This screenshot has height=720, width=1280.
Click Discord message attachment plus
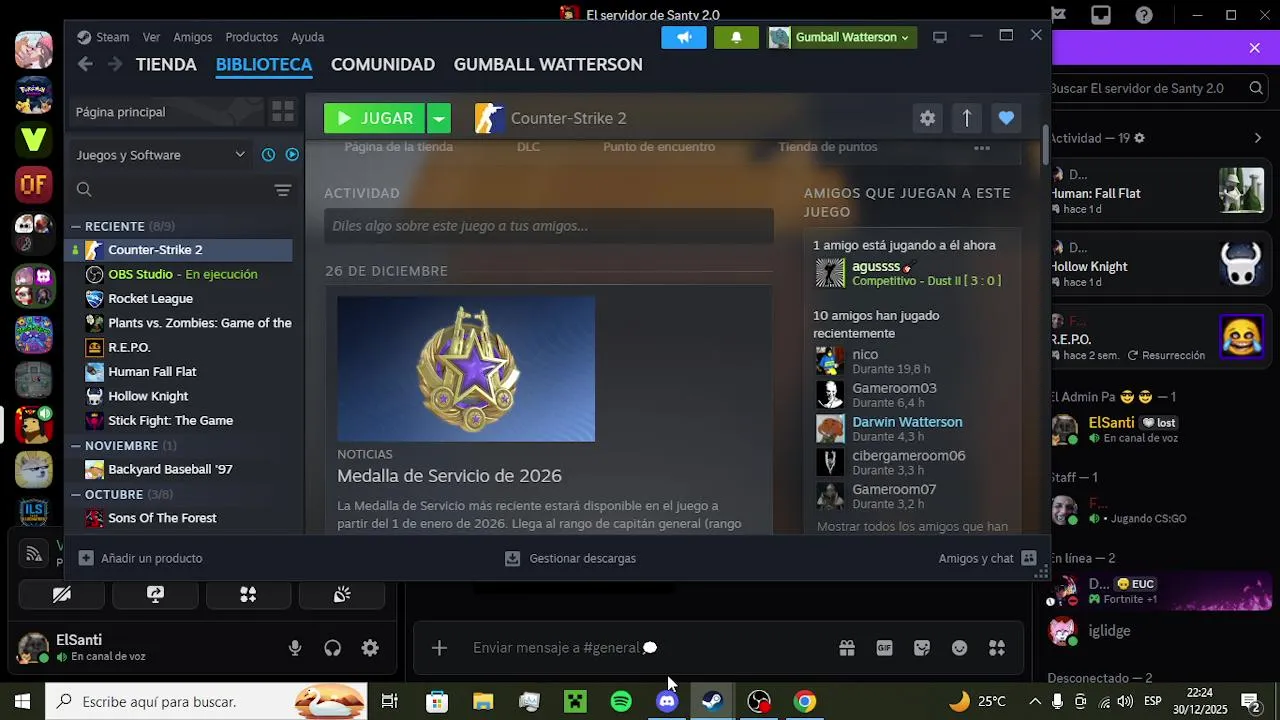click(x=439, y=648)
